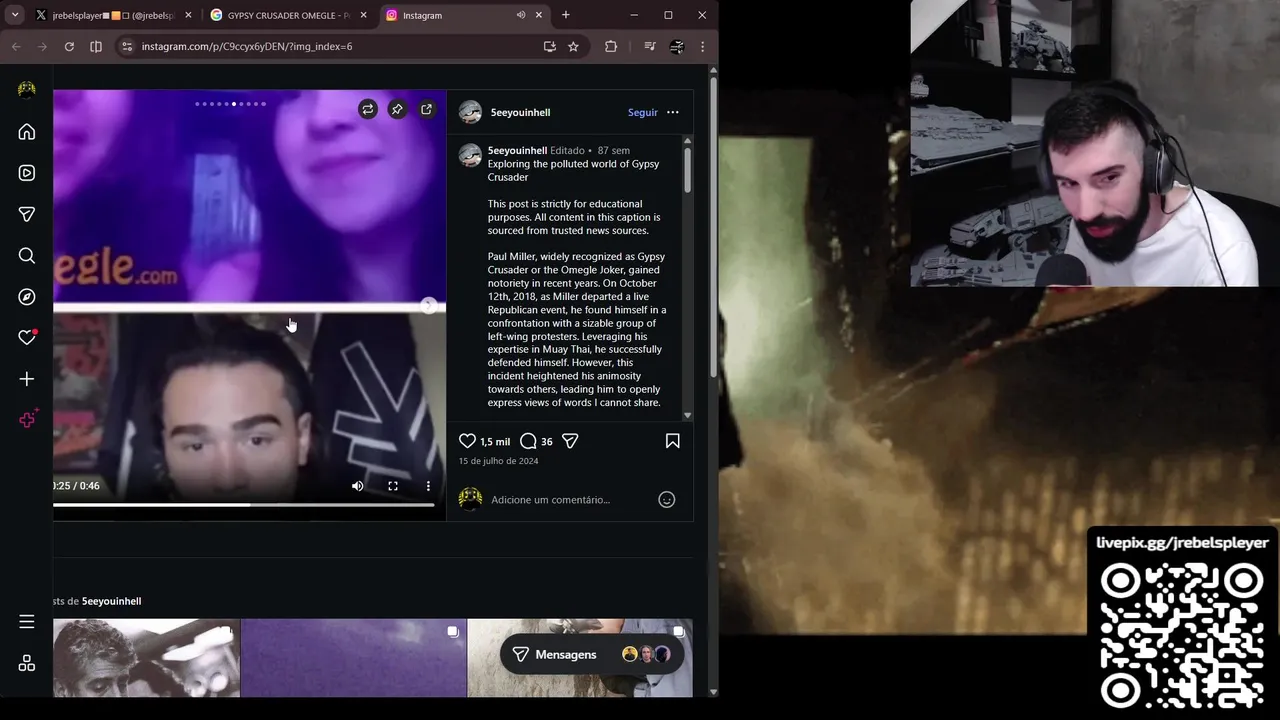This screenshot has height=720, width=1280.
Task: View site information icon beside the URL
Action: (125, 46)
